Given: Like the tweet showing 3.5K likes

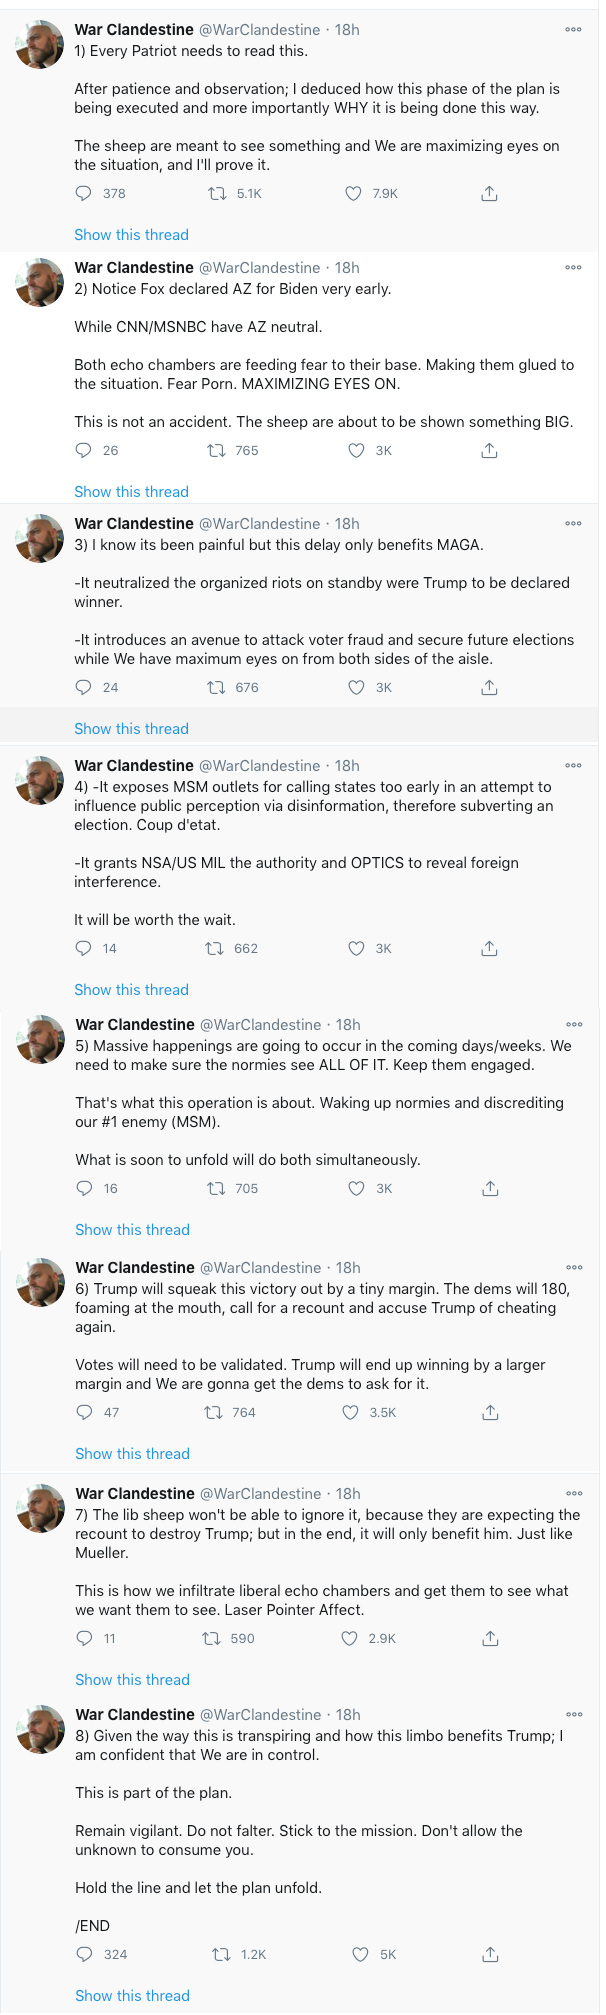Looking at the screenshot, I should (350, 1413).
